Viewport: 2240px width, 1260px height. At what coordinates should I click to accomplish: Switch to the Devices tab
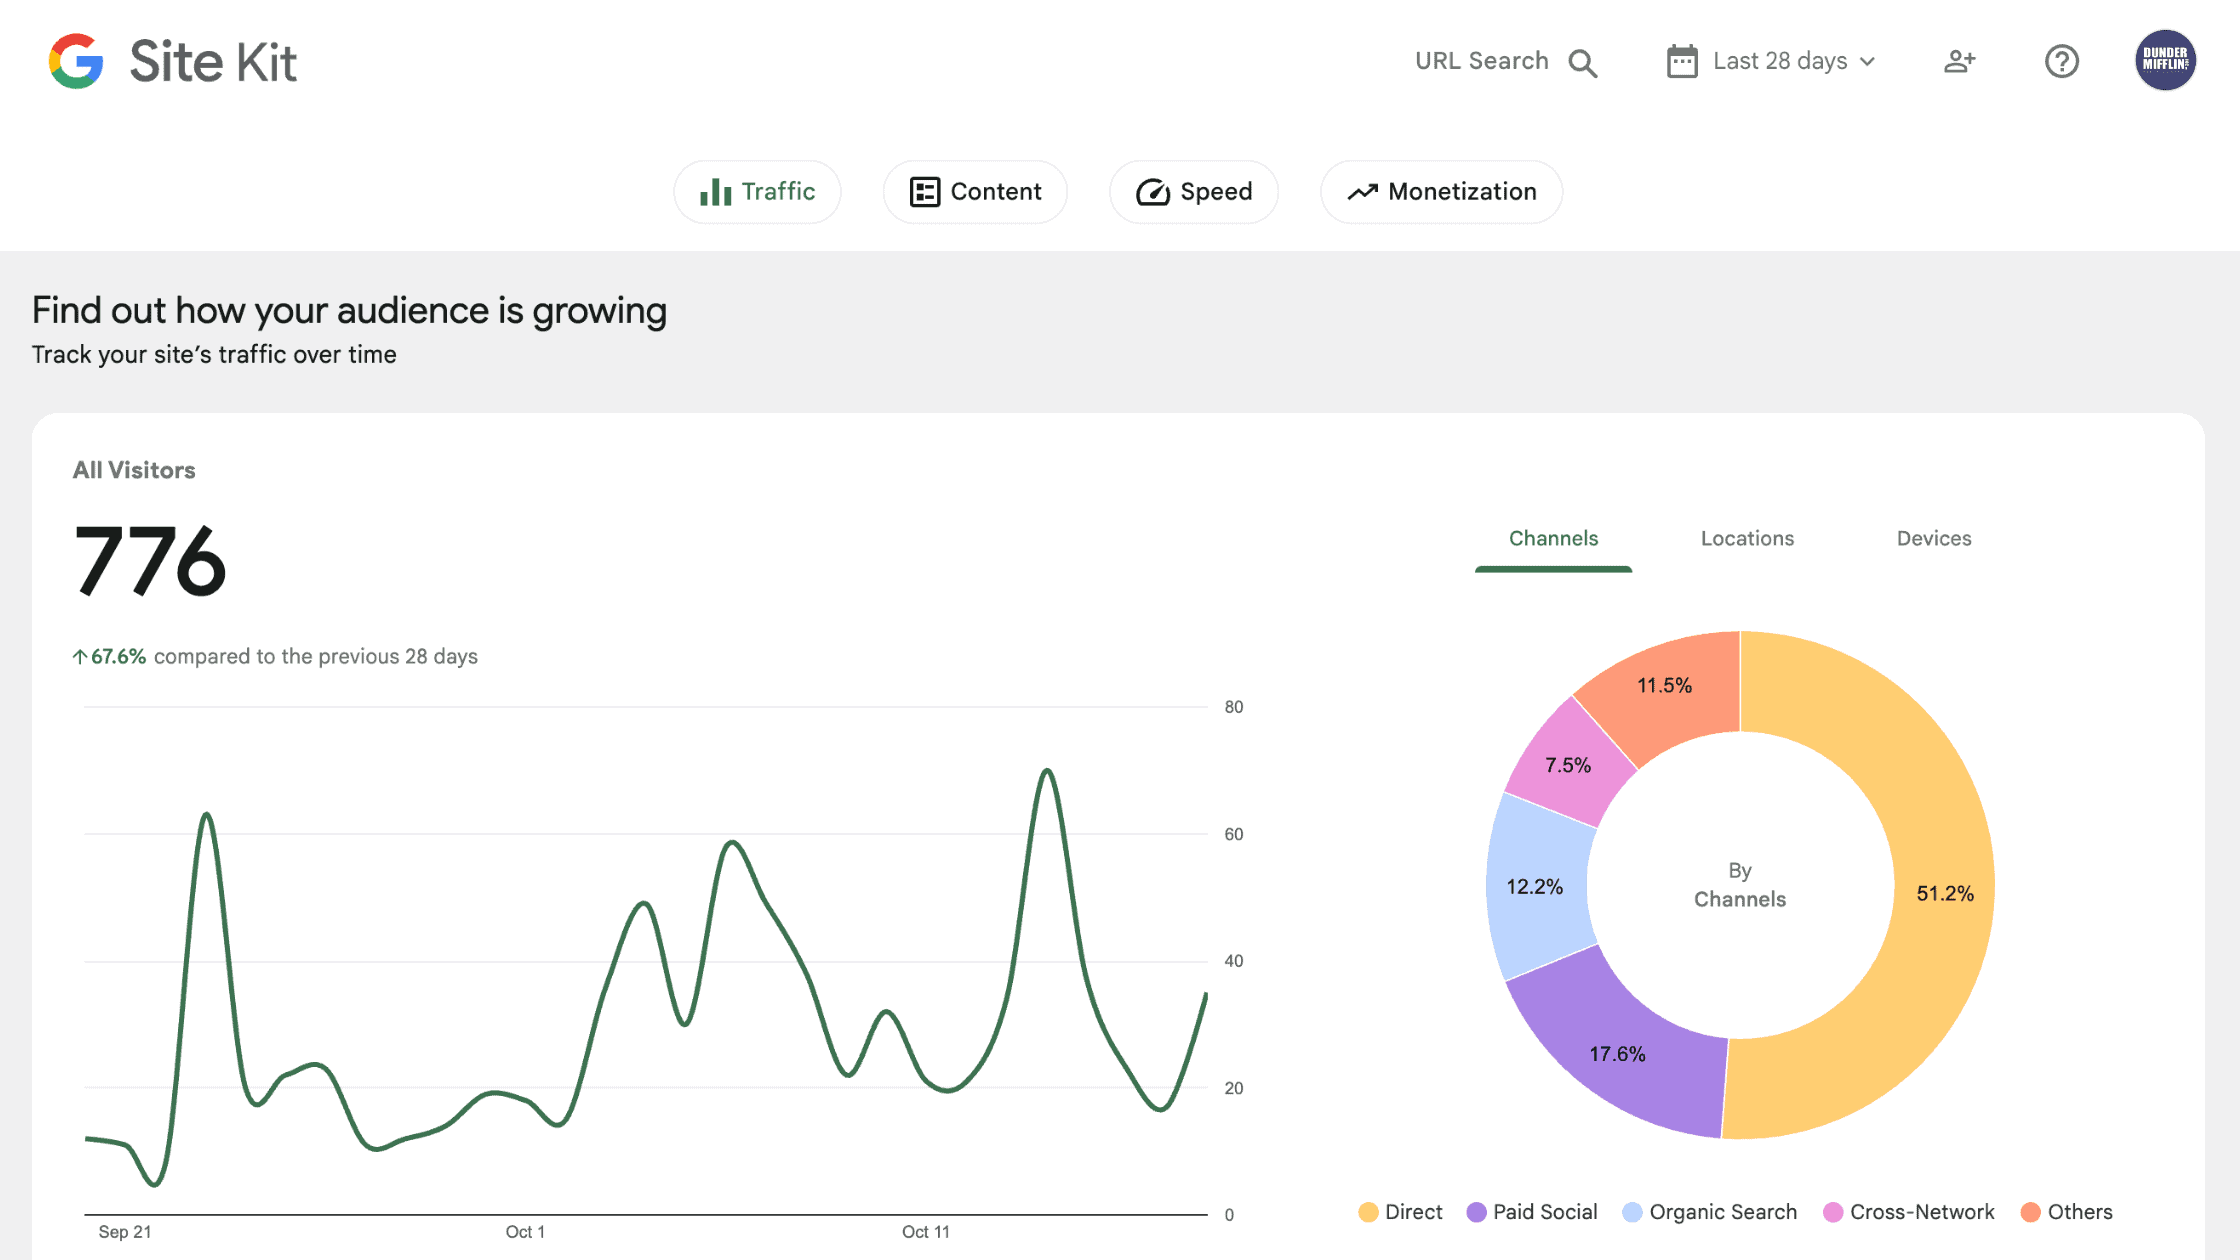click(x=1933, y=538)
